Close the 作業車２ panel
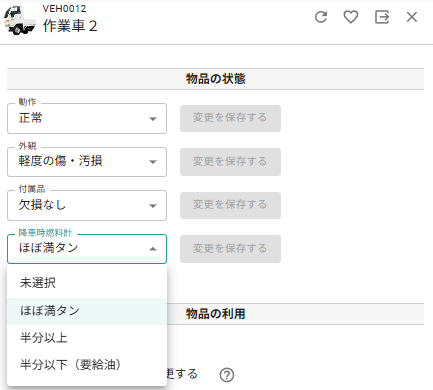433x390 pixels. (412, 17)
